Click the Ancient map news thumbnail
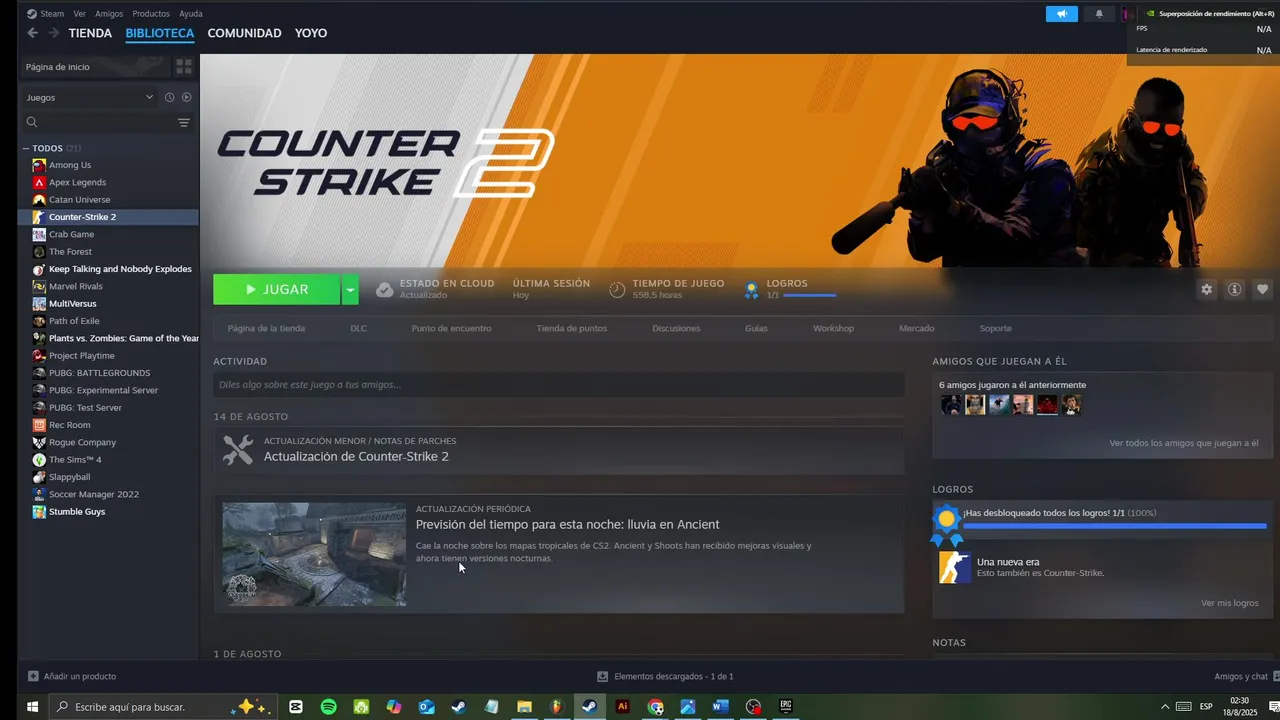Image resolution: width=1280 pixels, height=720 pixels. 314,555
